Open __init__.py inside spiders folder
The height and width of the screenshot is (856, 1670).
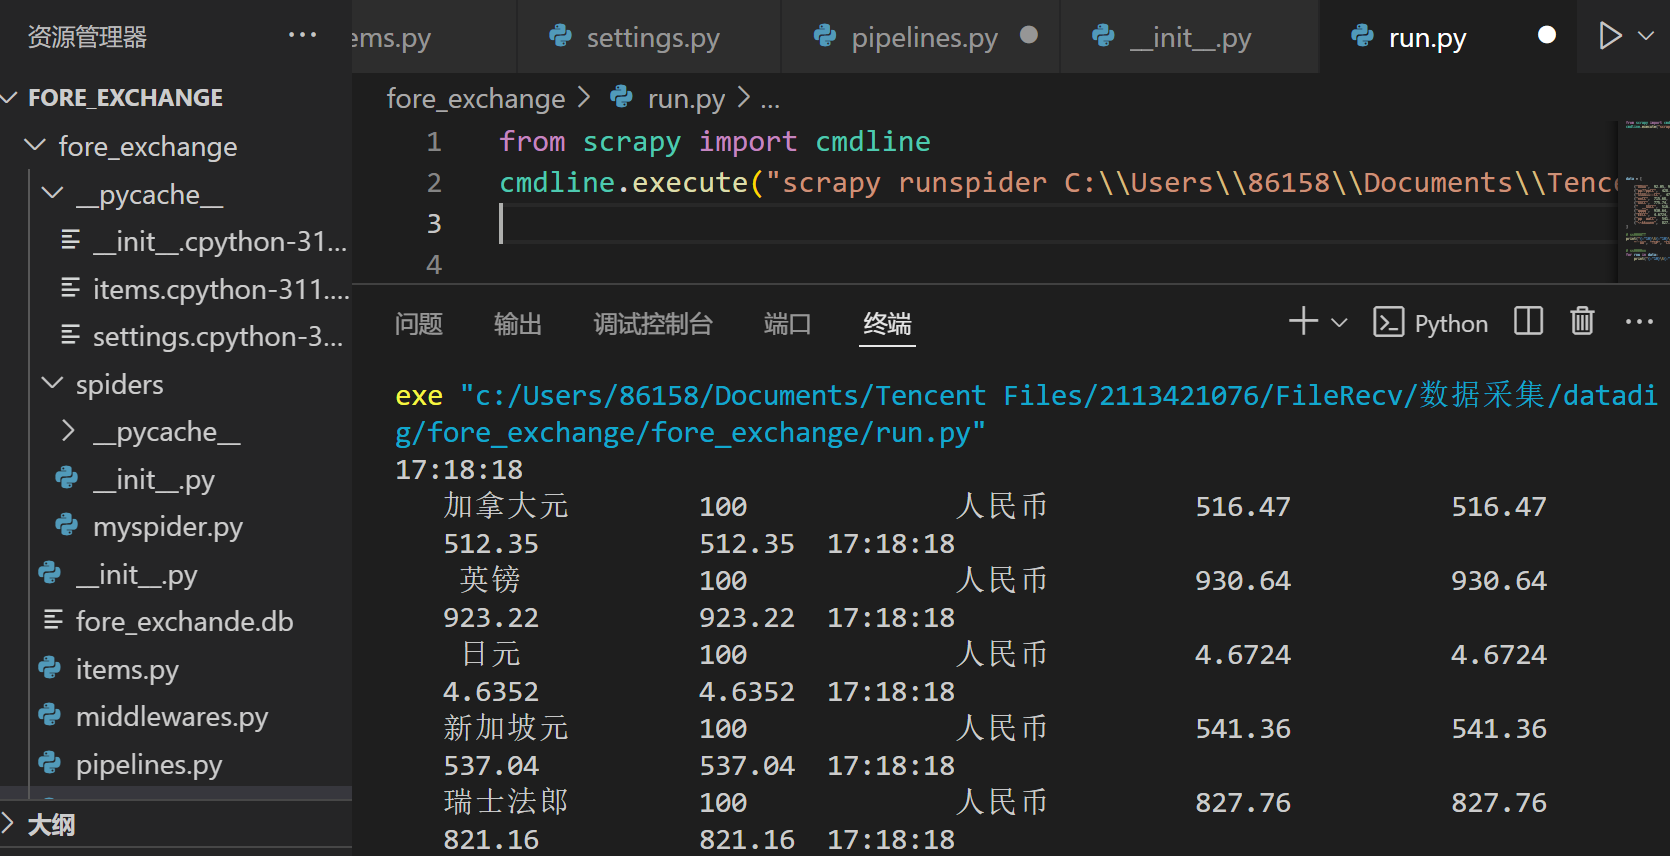tap(154, 479)
